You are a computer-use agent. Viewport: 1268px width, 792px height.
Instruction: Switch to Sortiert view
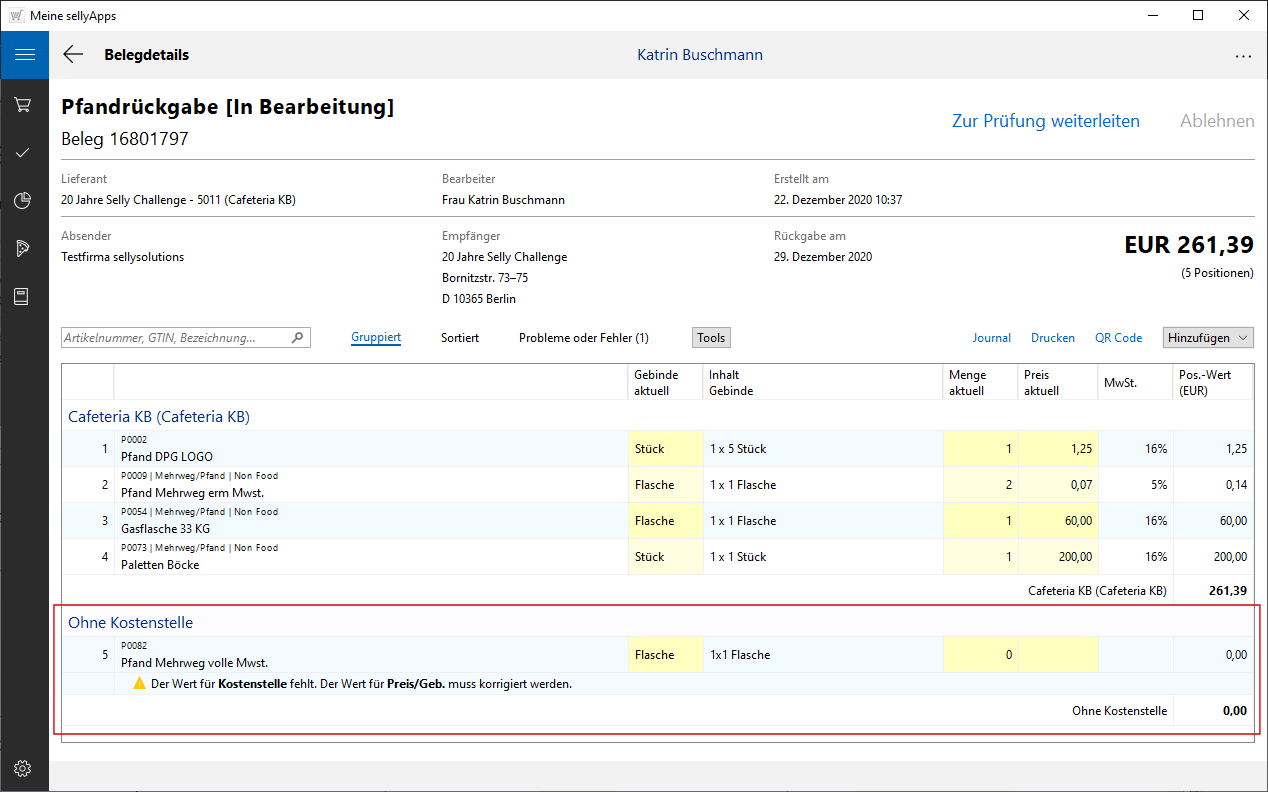click(x=460, y=338)
